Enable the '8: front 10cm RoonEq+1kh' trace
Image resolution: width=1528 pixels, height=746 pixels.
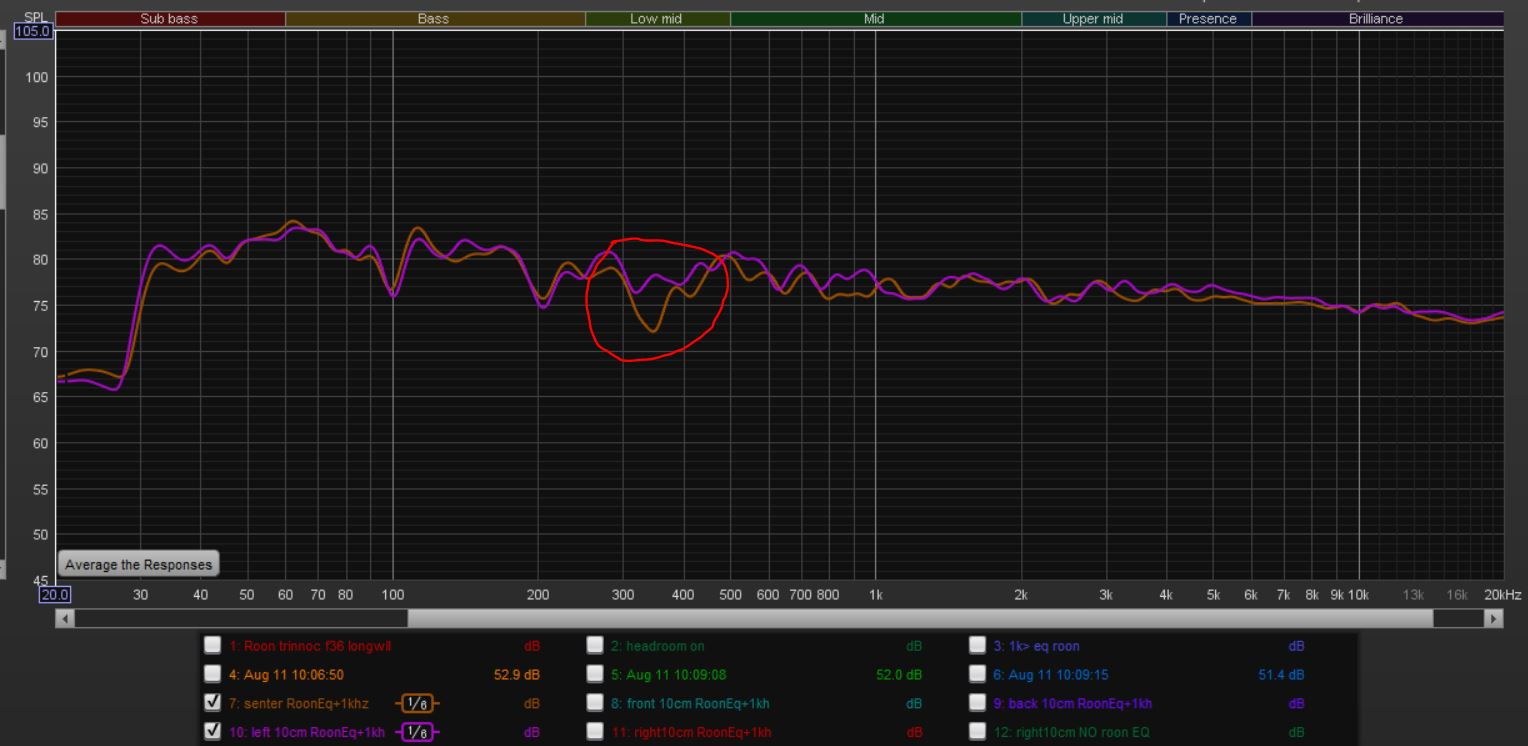[x=595, y=704]
